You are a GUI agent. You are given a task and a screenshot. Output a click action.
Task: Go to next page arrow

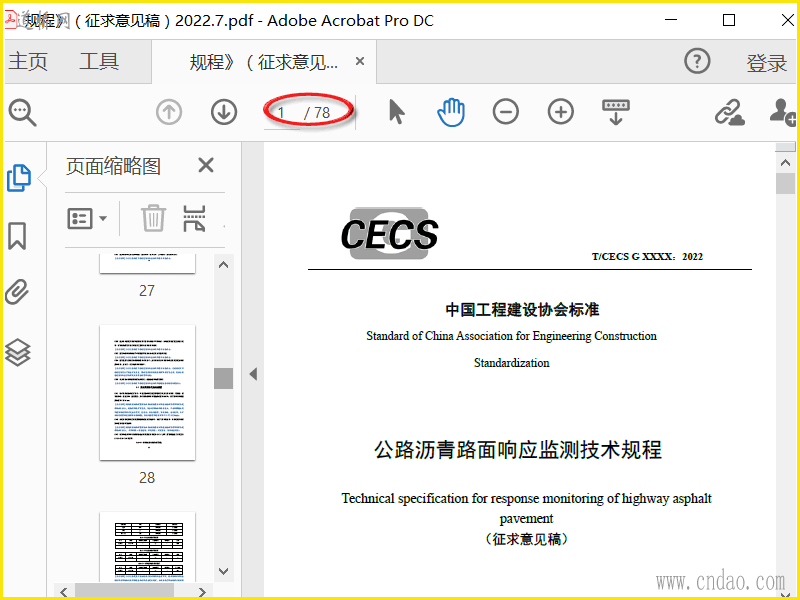tap(224, 112)
